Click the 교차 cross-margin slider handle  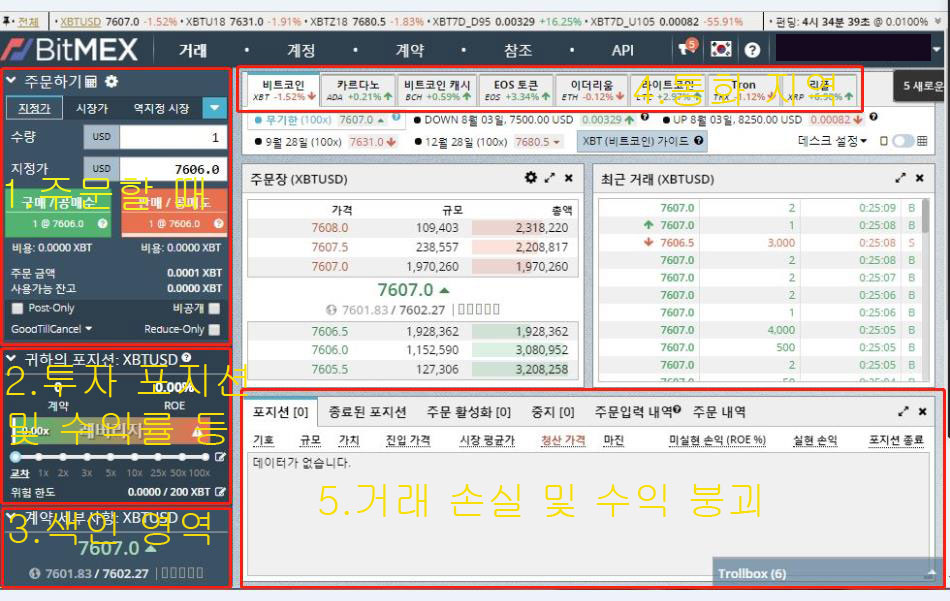pyautogui.click(x=16, y=457)
